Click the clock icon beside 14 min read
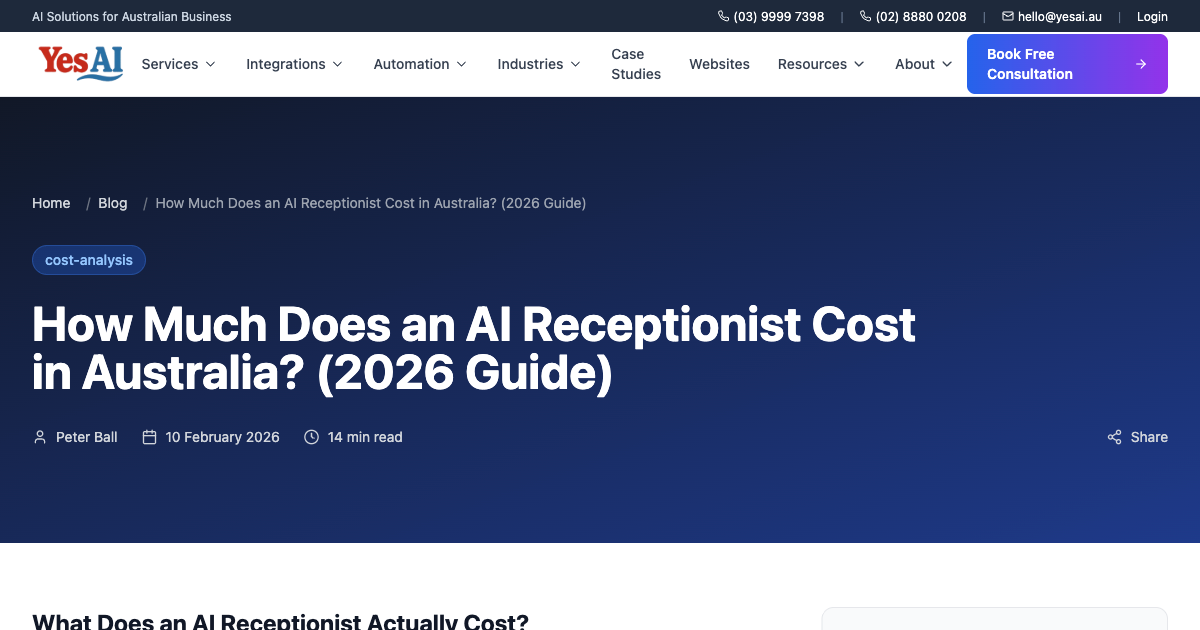The width and height of the screenshot is (1200, 630). pos(311,437)
